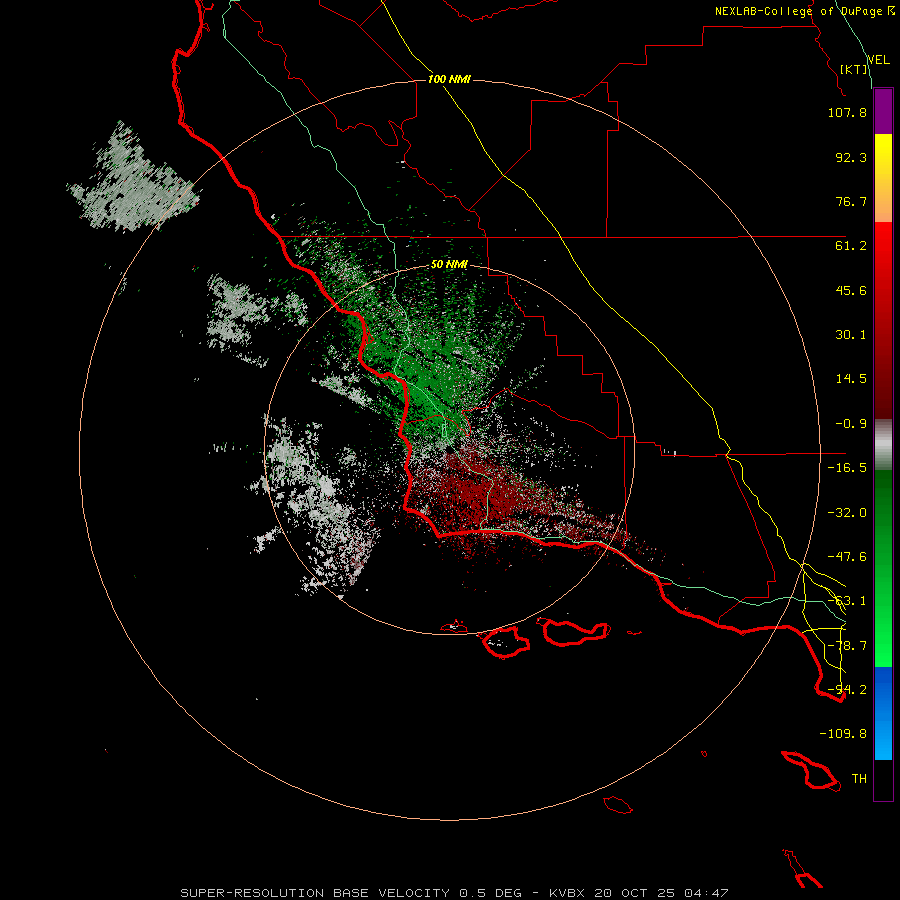The width and height of the screenshot is (900, 900).
Task: Click the -109.8 velocity scale value
Action: [843, 734]
